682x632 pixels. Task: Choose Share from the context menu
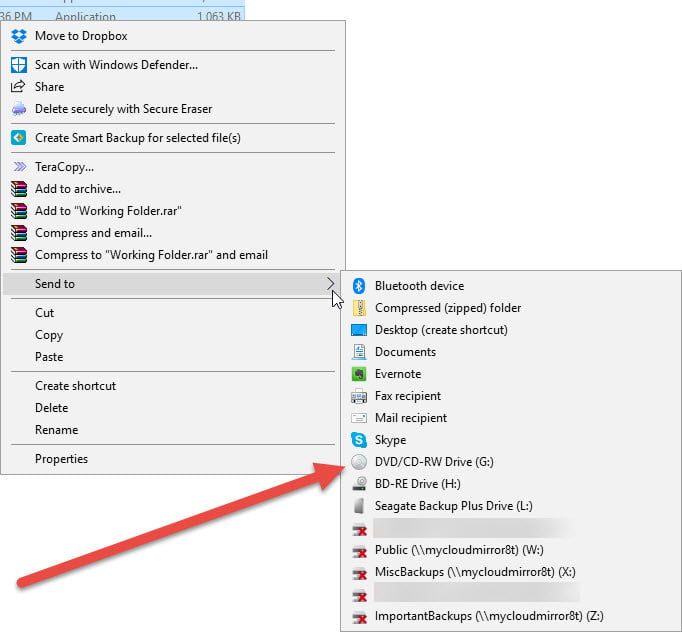(49, 87)
